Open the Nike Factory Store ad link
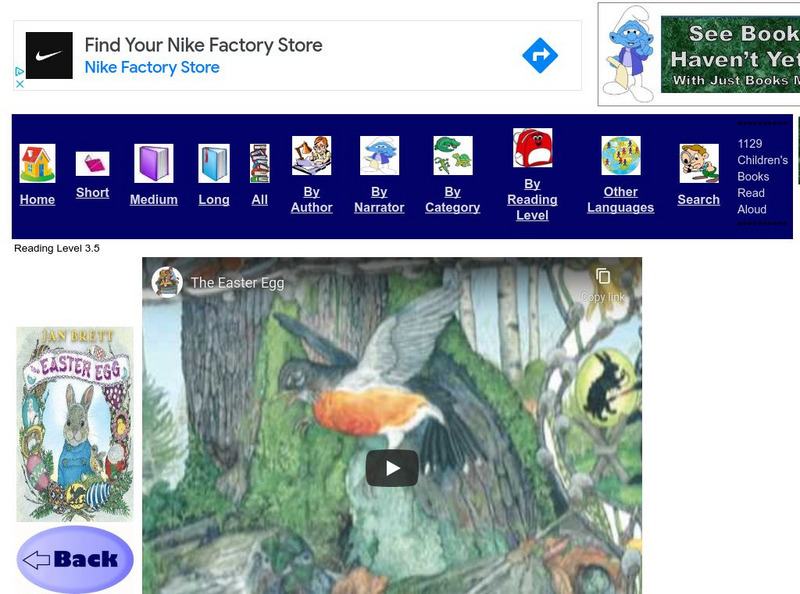 152,67
